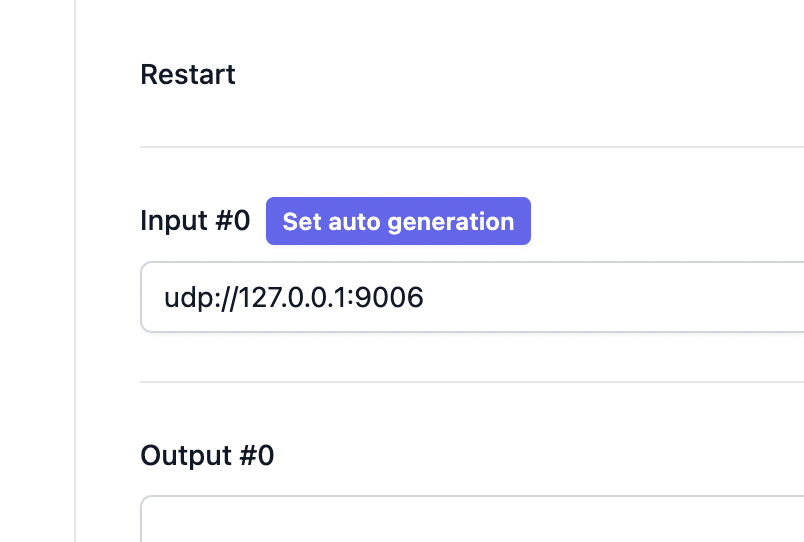Click the udp://127.0.0.1:9006 text
This screenshot has height=542, width=804.
(x=293, y=297)
